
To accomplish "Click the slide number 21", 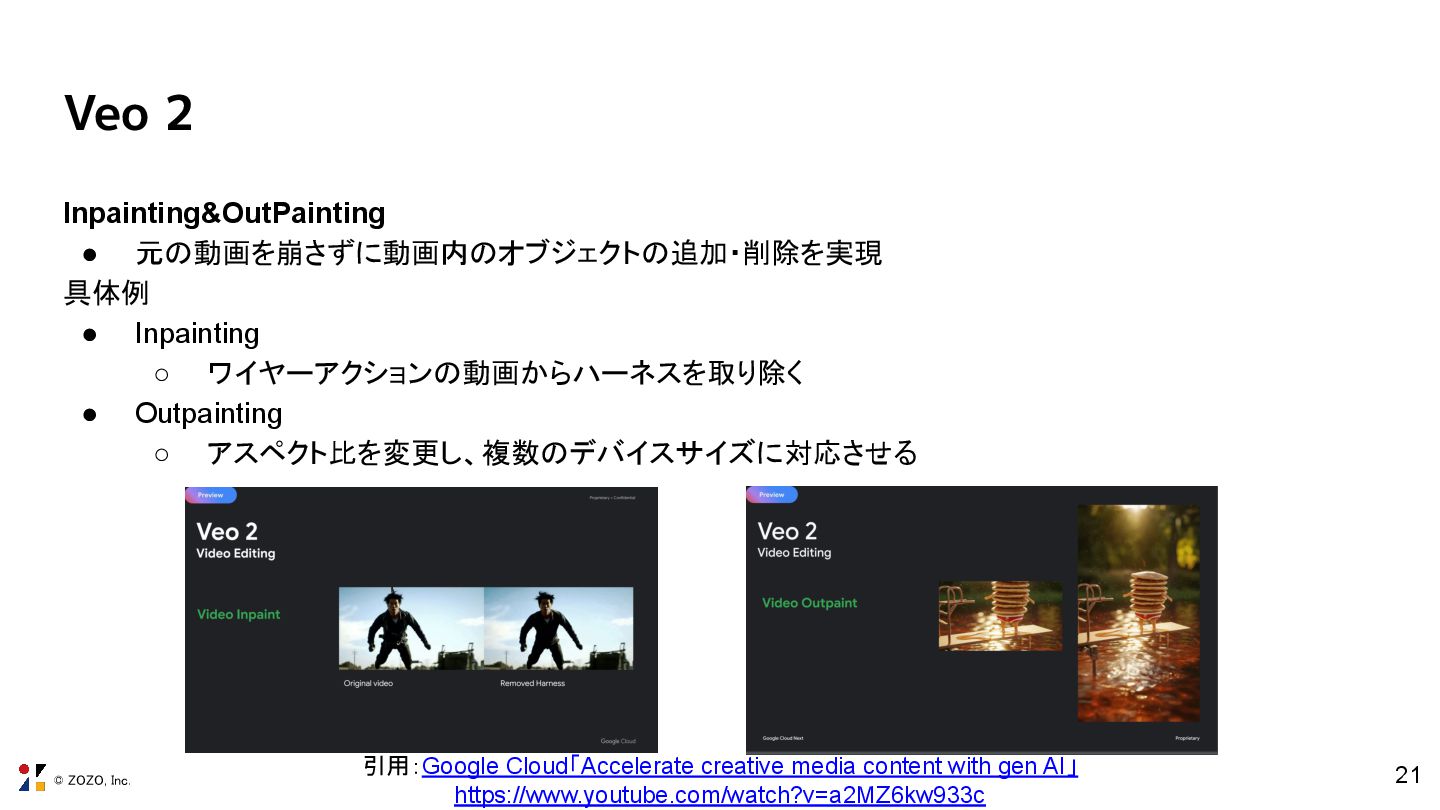I will click(x=1407, y=774).
